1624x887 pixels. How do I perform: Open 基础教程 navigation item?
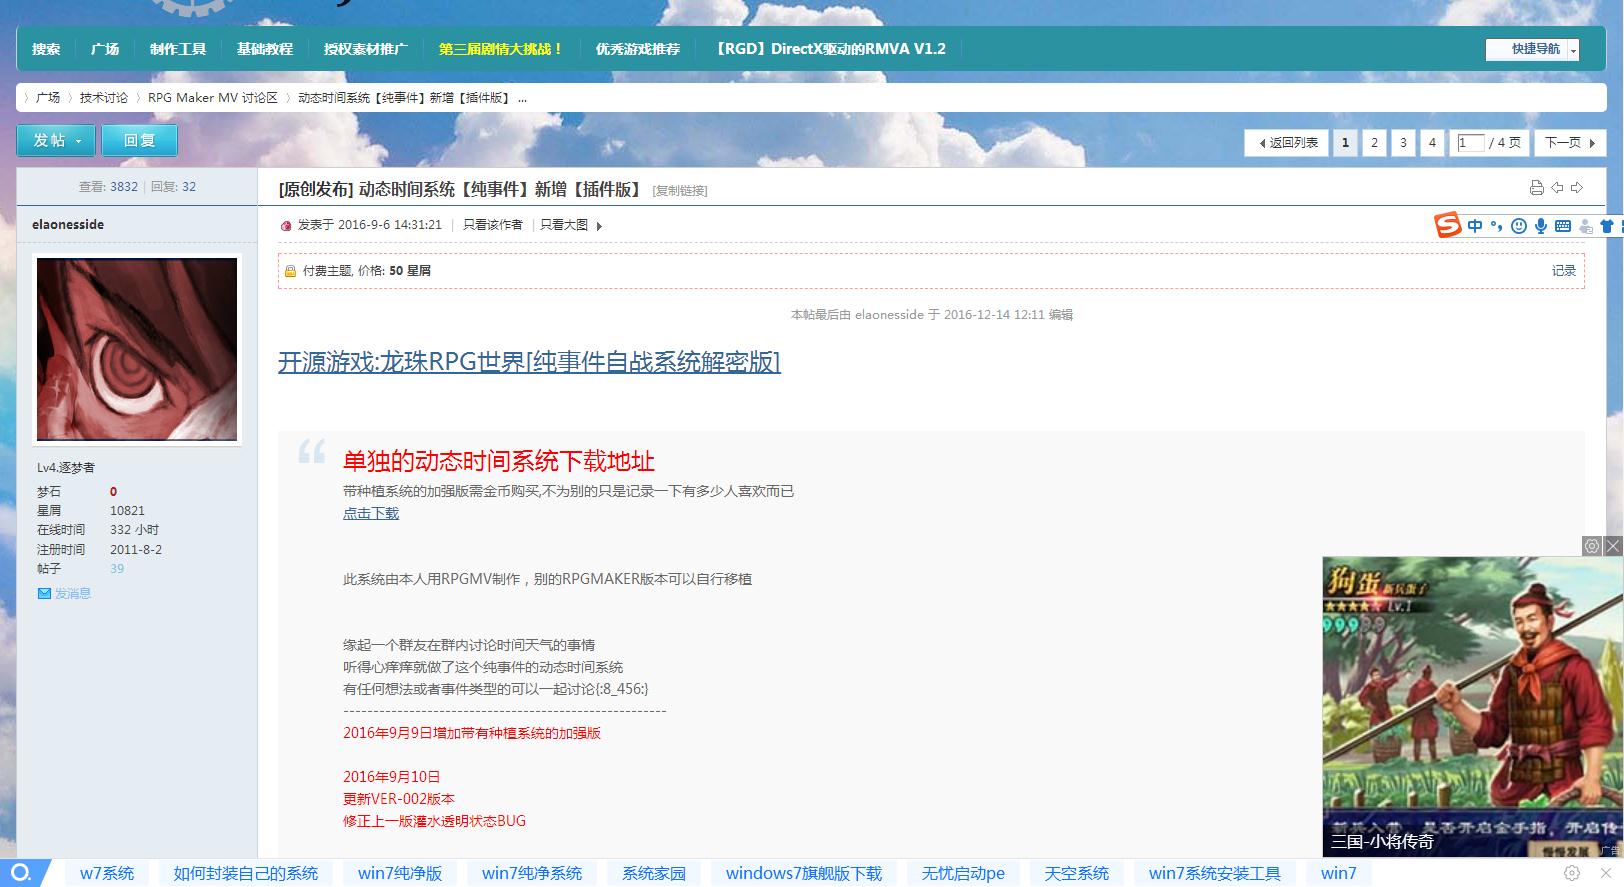(265, 49)
